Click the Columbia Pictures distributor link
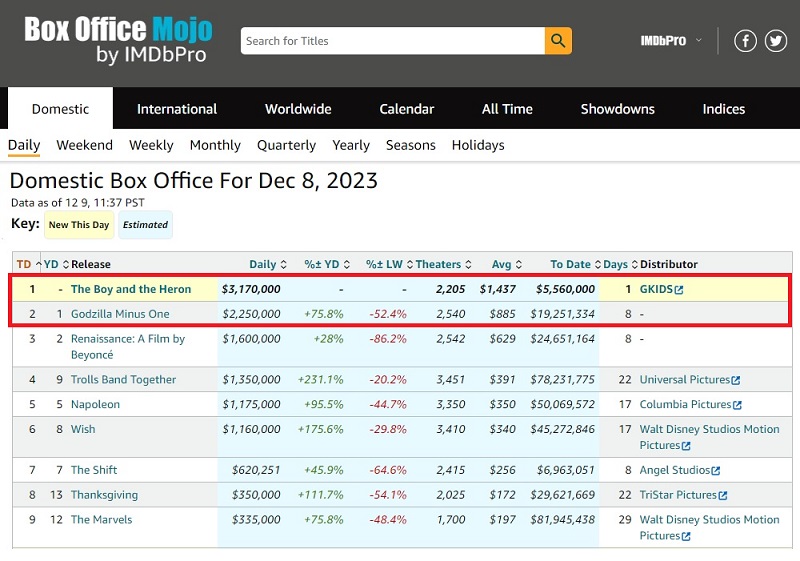 tap(685, 405)
